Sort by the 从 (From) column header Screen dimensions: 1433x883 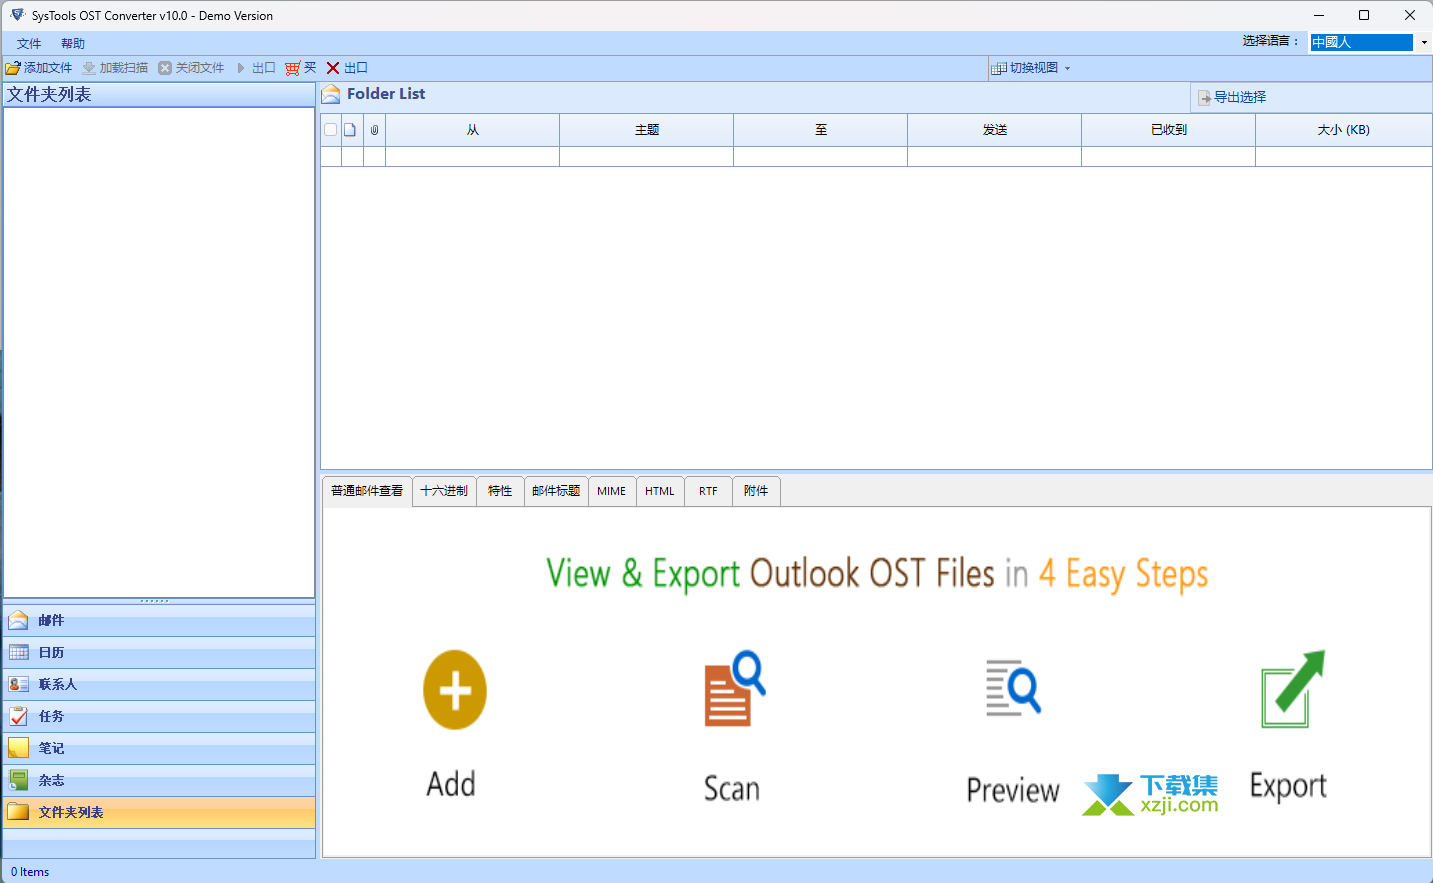(x=473, y=130)
